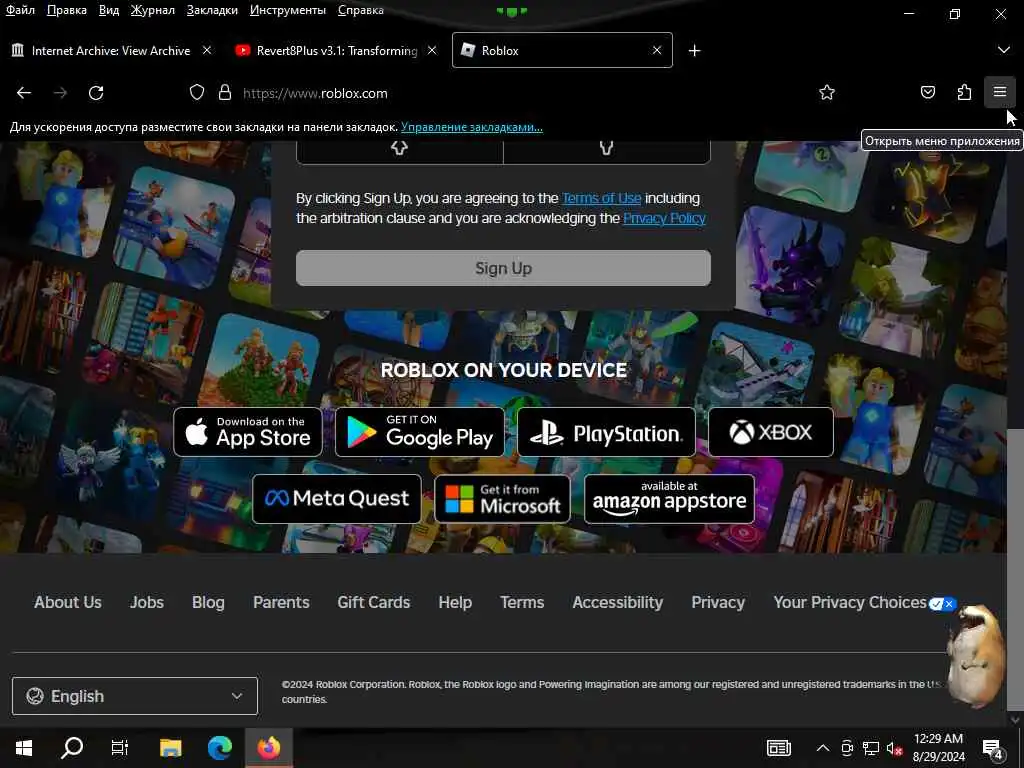Open tracking protection shield icon

(197, 93)
